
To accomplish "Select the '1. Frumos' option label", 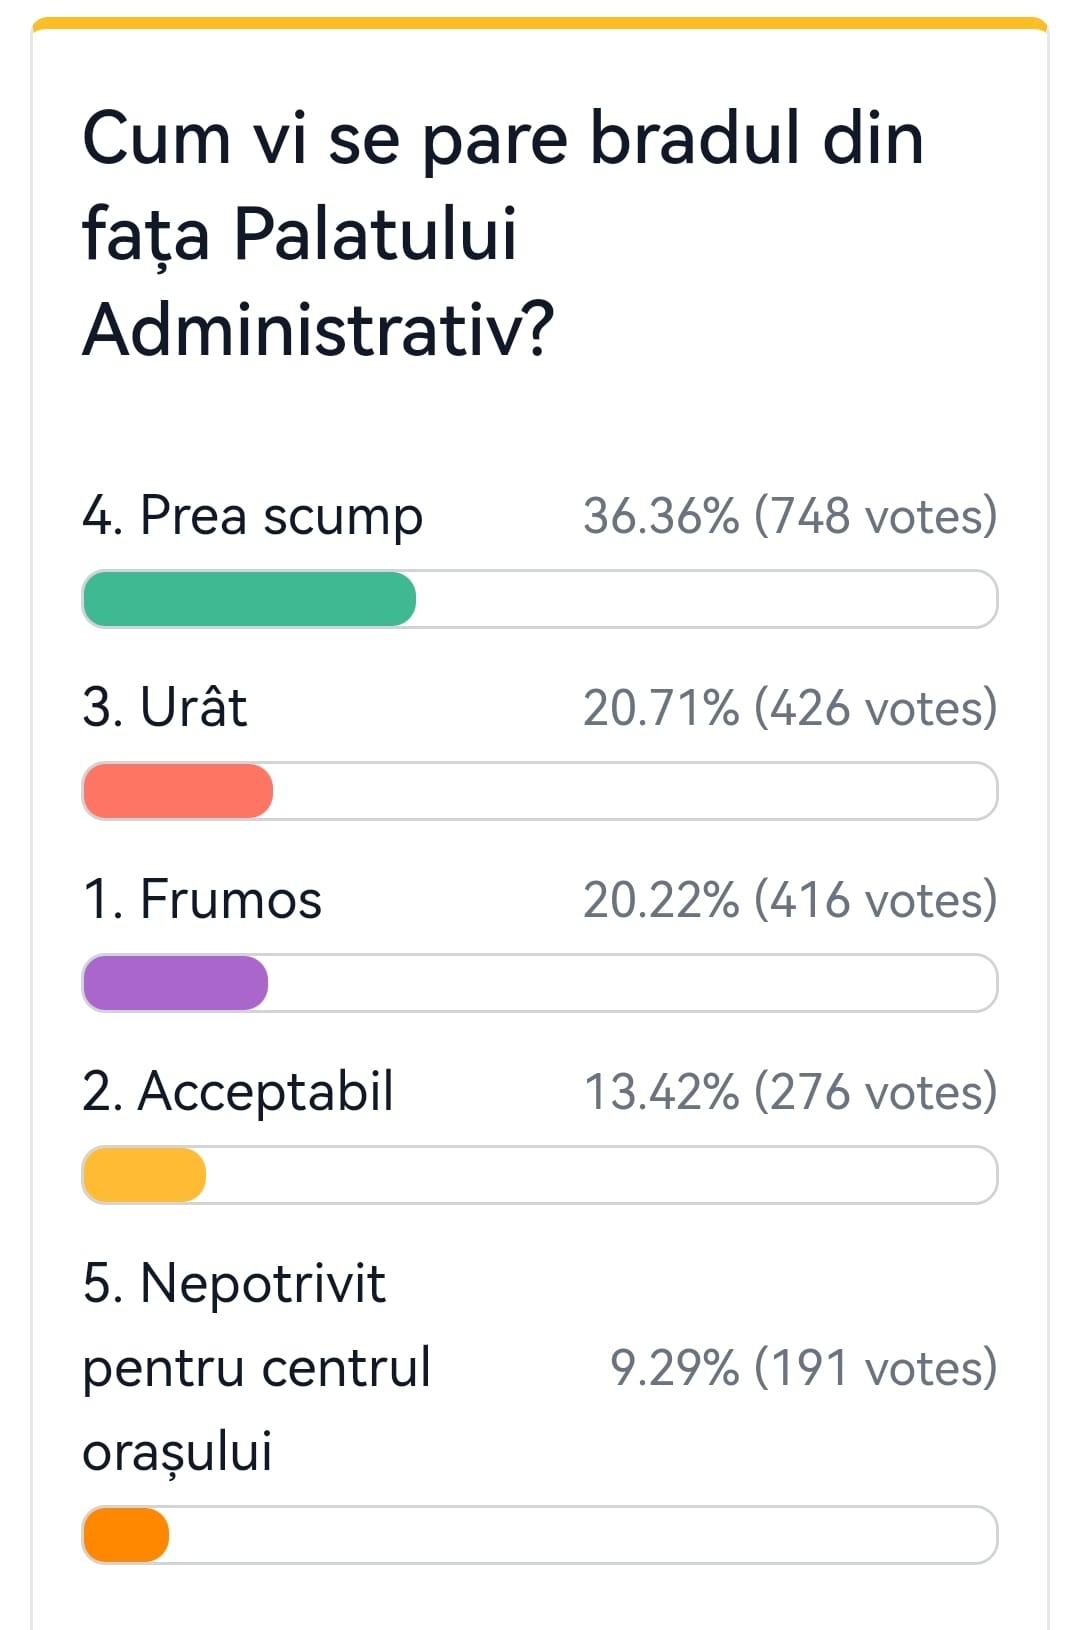I will [x=202, y=899].
